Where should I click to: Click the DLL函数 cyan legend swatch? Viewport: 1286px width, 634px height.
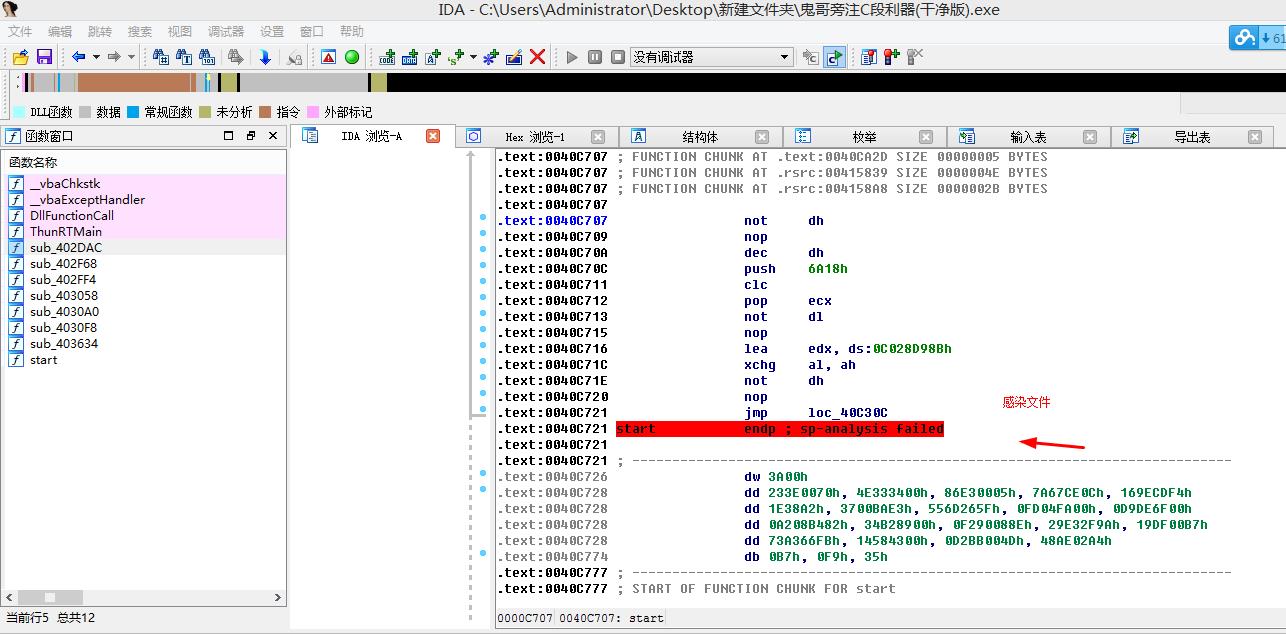coord(19,112)
